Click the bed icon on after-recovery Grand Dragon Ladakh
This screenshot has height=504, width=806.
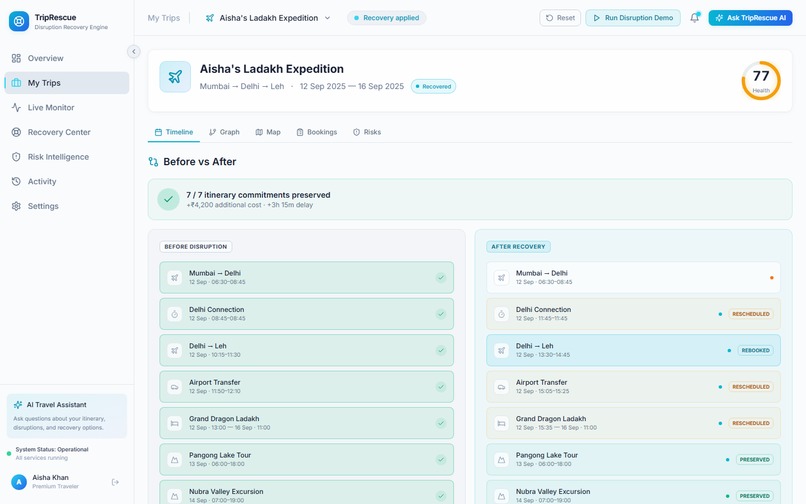click(501, 424)
